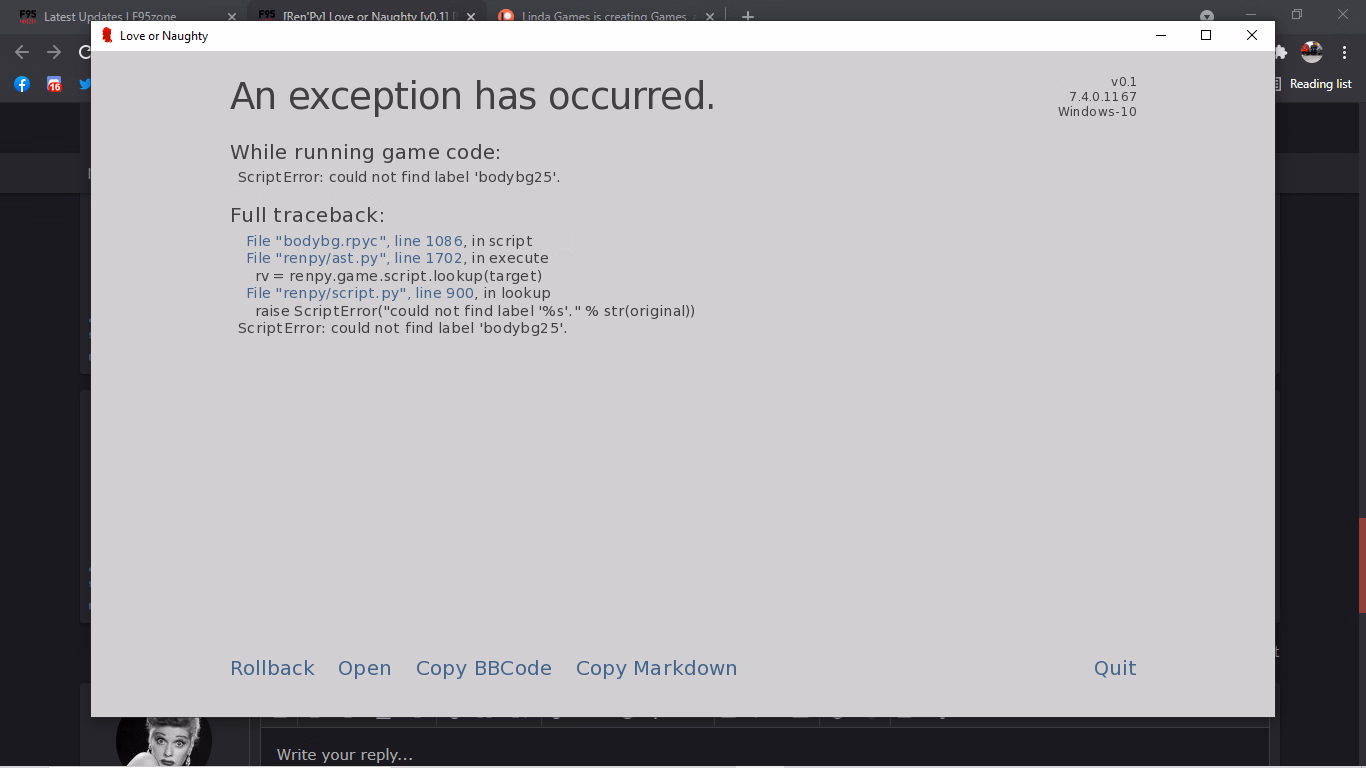Maximize the Love or Naughty window
Screen dimensions: 1366x768
[1206, 35]
